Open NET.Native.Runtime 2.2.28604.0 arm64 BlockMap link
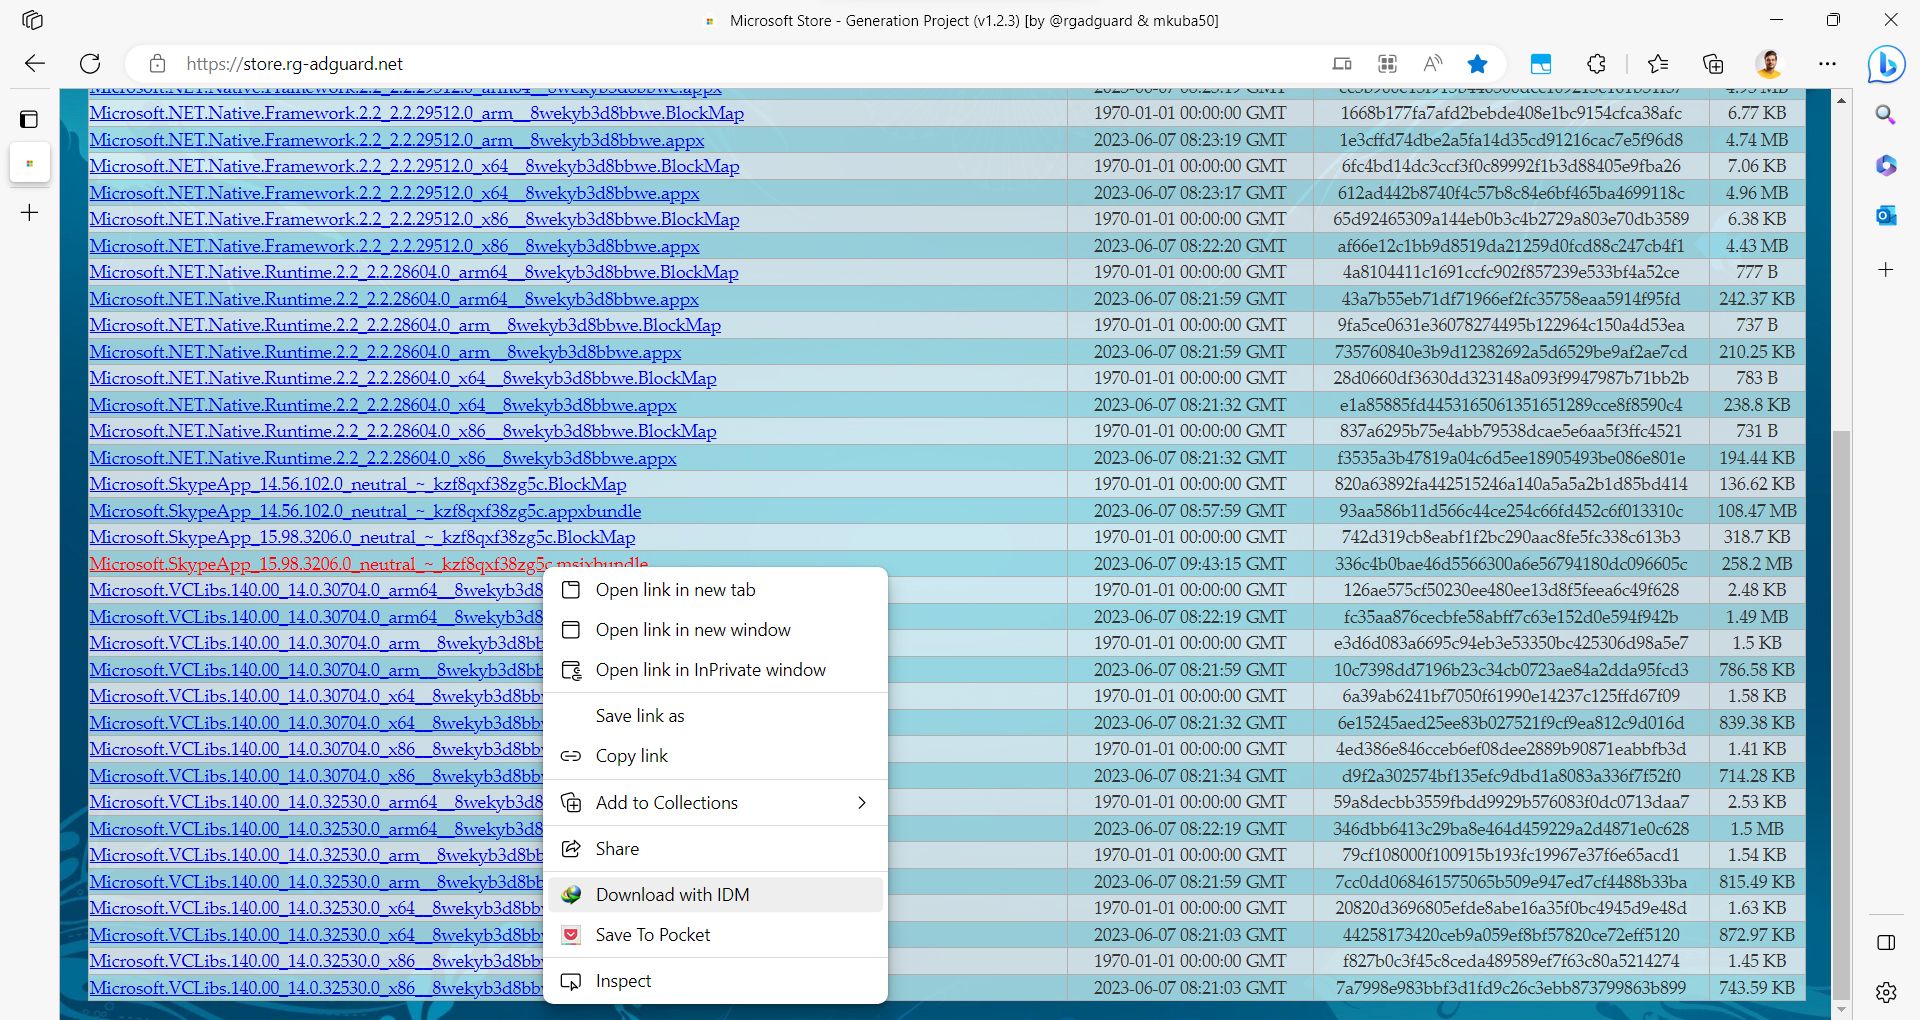 414,272
